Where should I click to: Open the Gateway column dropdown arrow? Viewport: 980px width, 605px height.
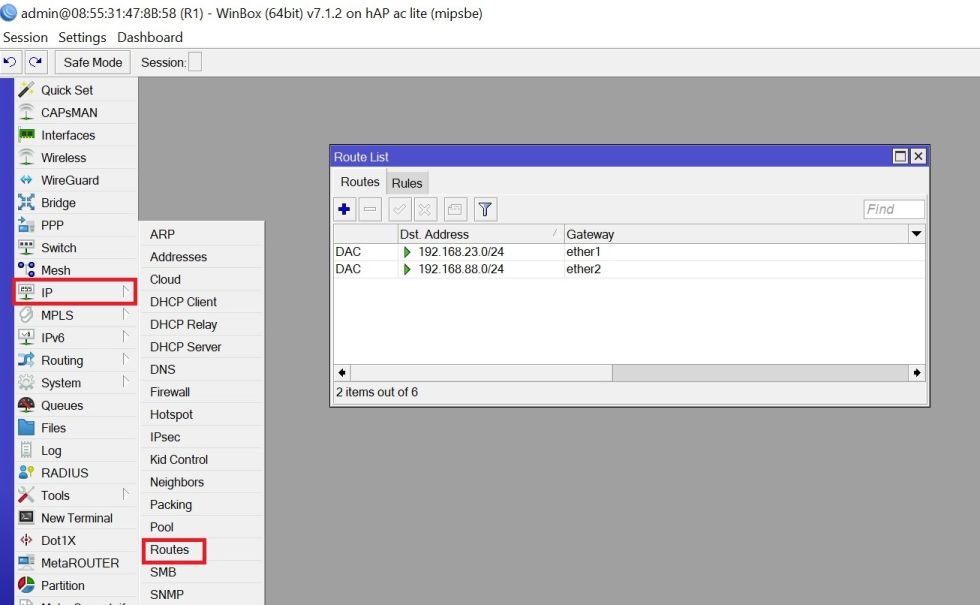click(917, 234)
